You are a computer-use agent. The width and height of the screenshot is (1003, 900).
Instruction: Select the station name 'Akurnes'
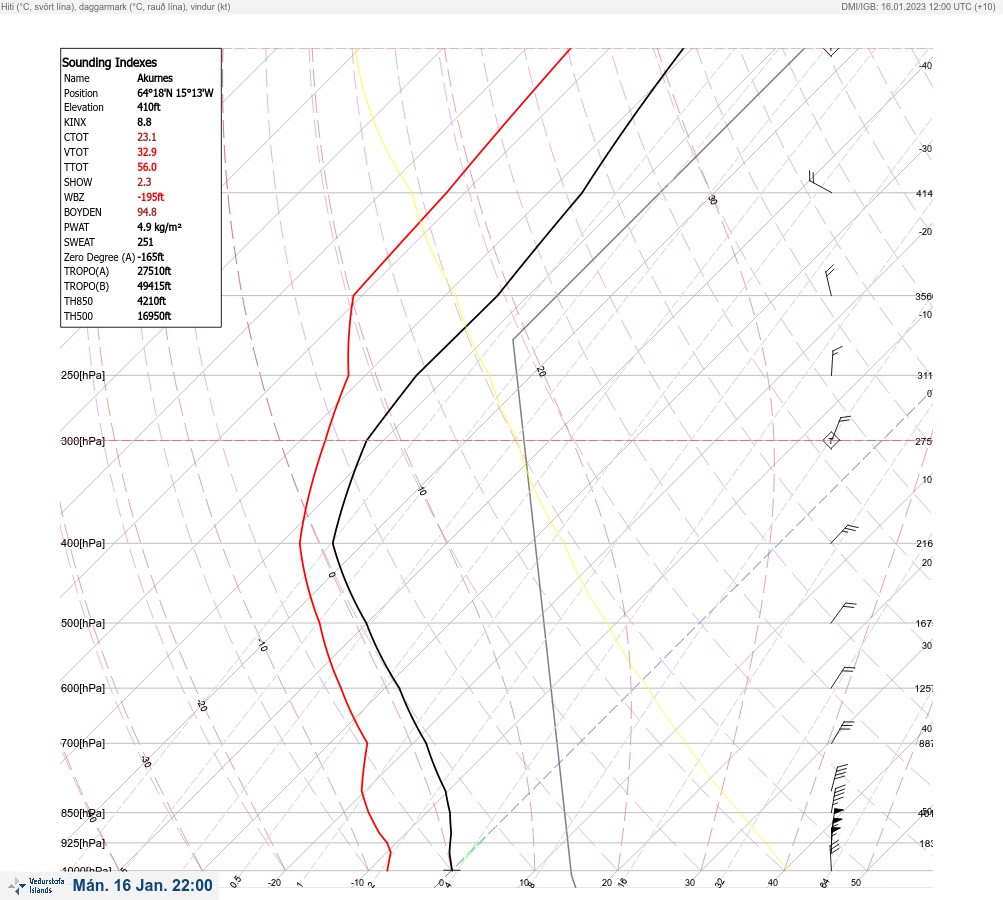(x=155, y=78)
